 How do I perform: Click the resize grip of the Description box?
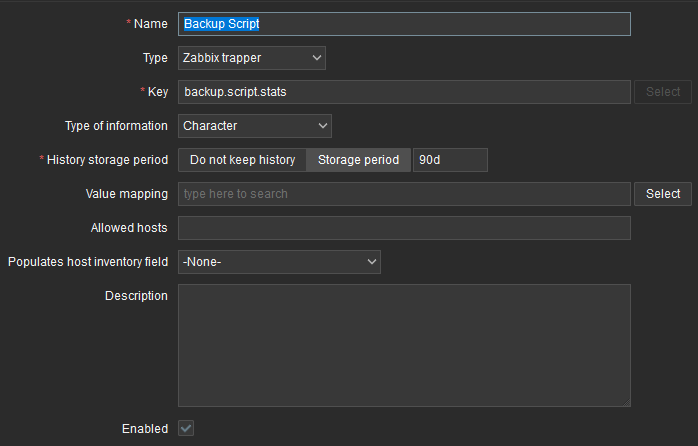[626, 402]
